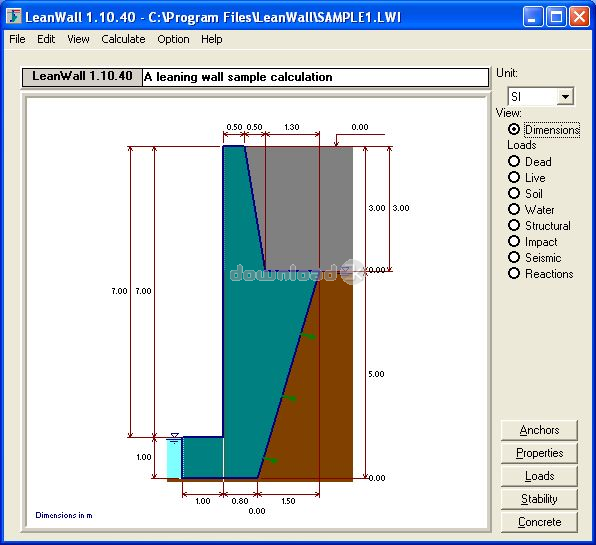596x545 pixels.
Task: Open the File menu
Action: (x=17, y=39)
